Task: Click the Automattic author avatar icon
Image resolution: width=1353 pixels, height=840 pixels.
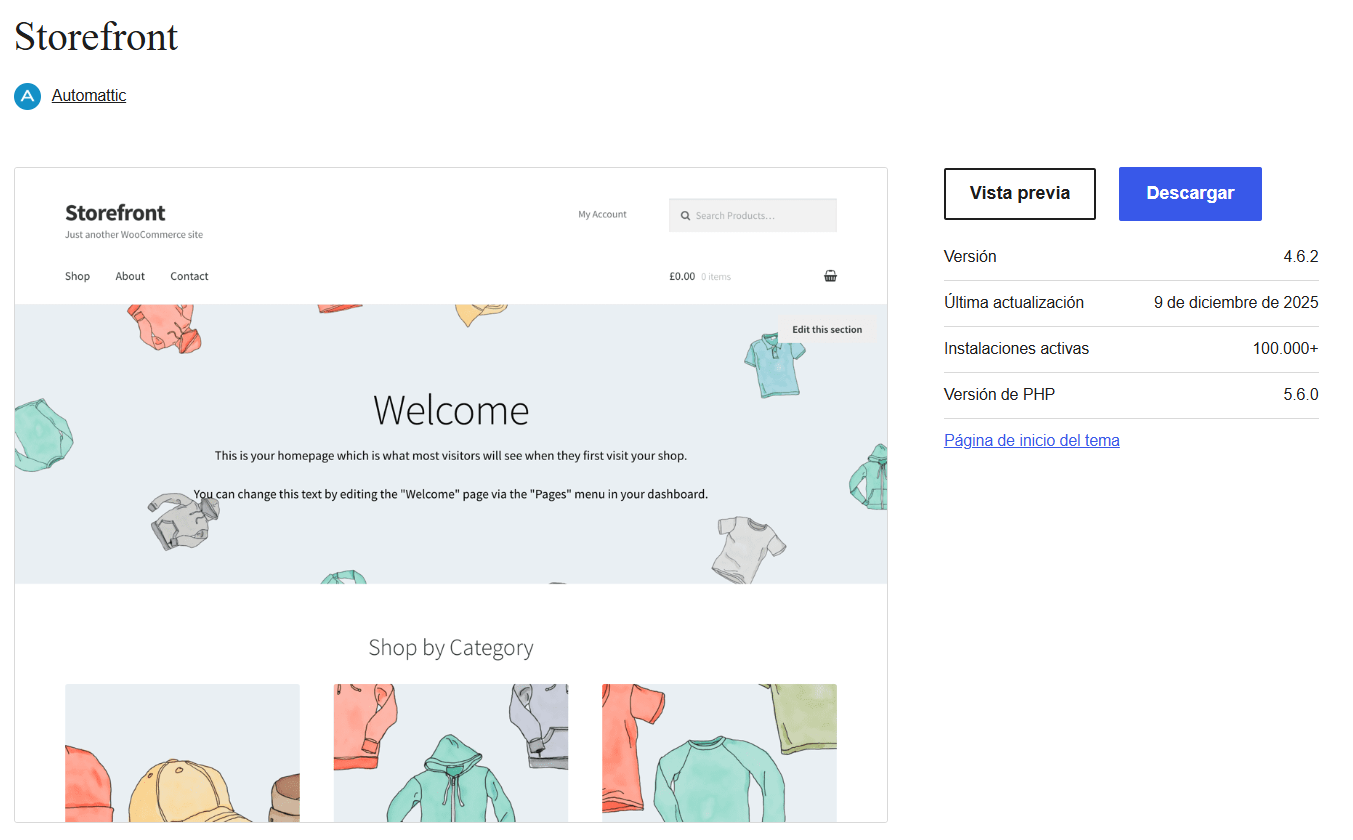Action: (27, 96)
